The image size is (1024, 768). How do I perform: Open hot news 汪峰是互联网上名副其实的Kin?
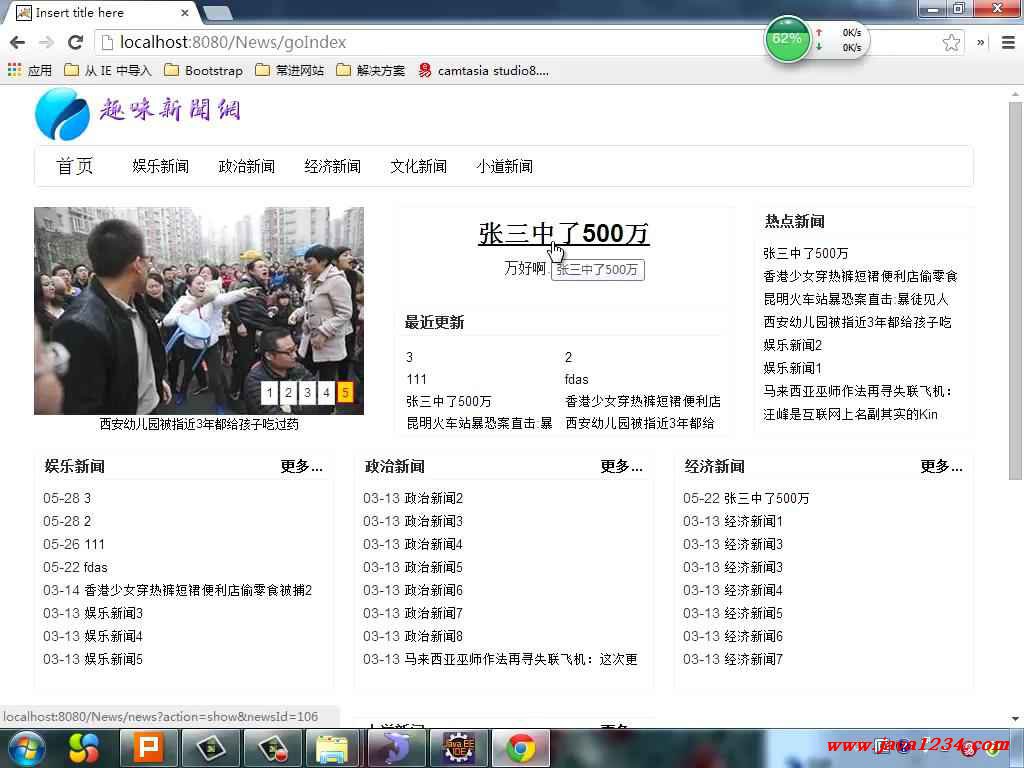(x=850, y=414)
